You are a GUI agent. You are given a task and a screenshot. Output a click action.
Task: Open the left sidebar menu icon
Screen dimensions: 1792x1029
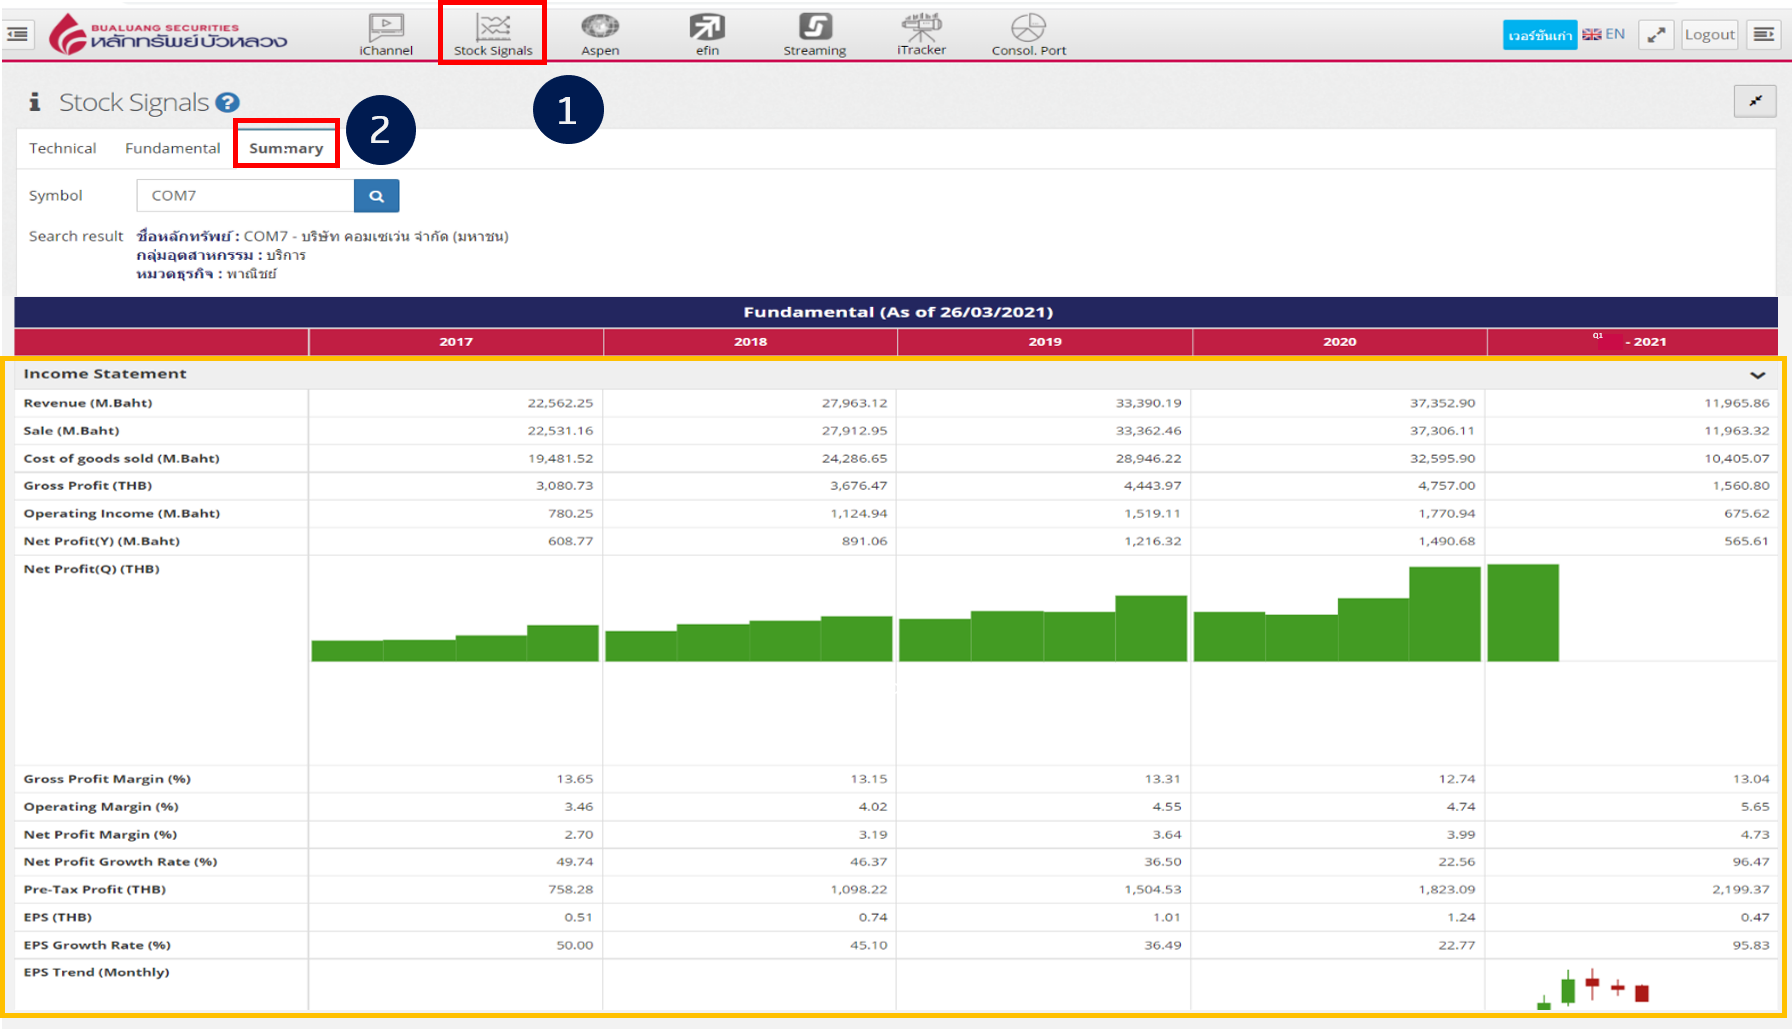tap(18, 35)
